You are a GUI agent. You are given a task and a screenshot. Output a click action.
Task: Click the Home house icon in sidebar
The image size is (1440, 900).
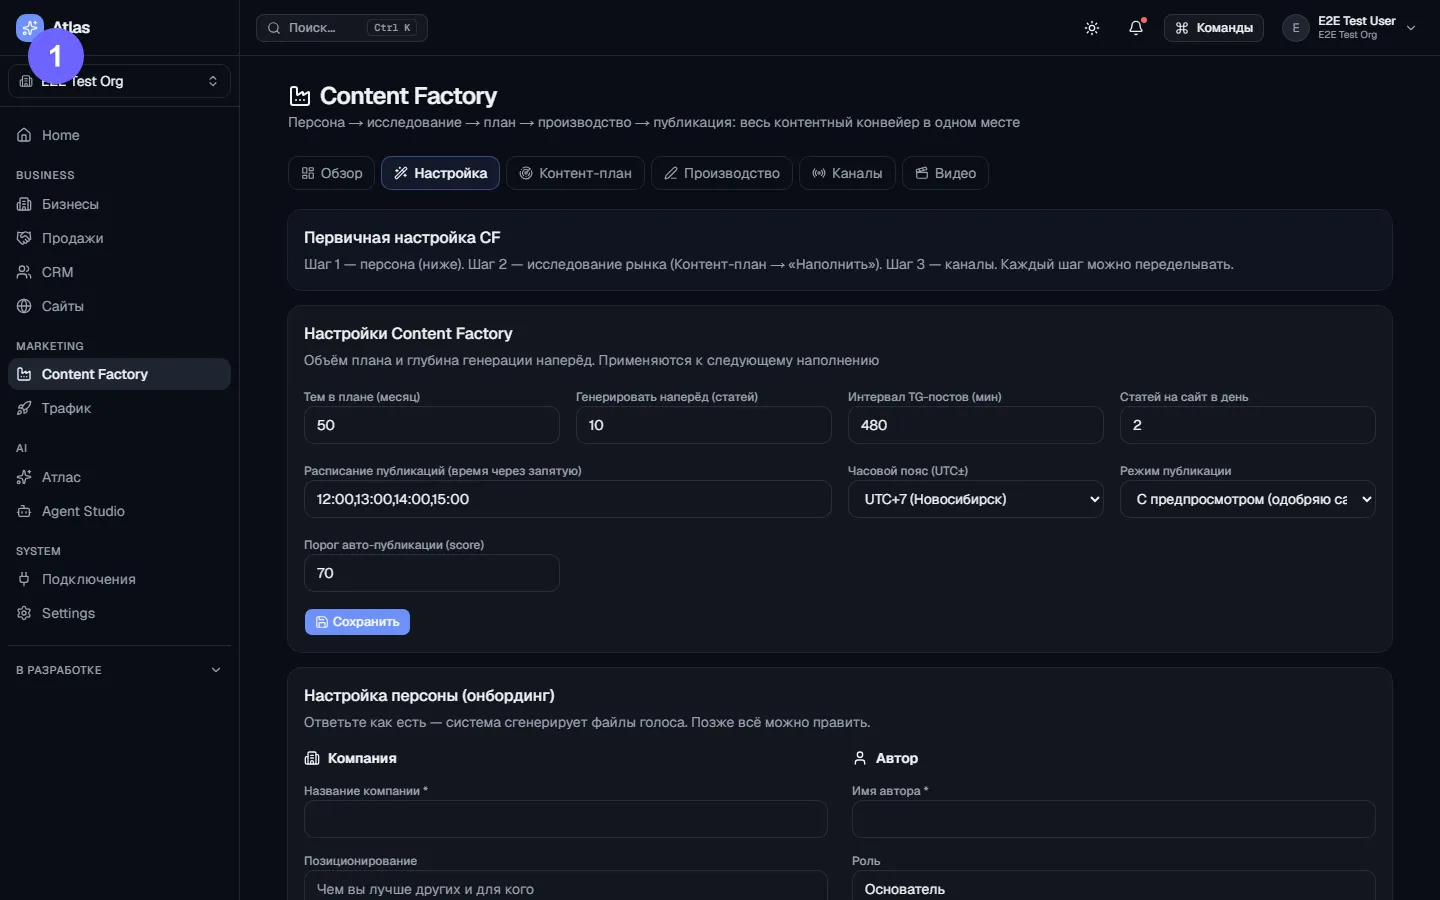click(x=24, y=135)
